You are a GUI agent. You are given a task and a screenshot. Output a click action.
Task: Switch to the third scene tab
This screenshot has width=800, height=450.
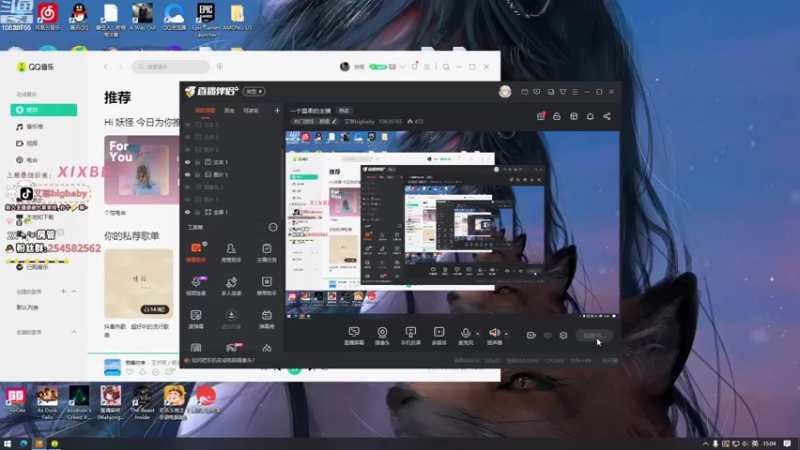pos(251,111)
